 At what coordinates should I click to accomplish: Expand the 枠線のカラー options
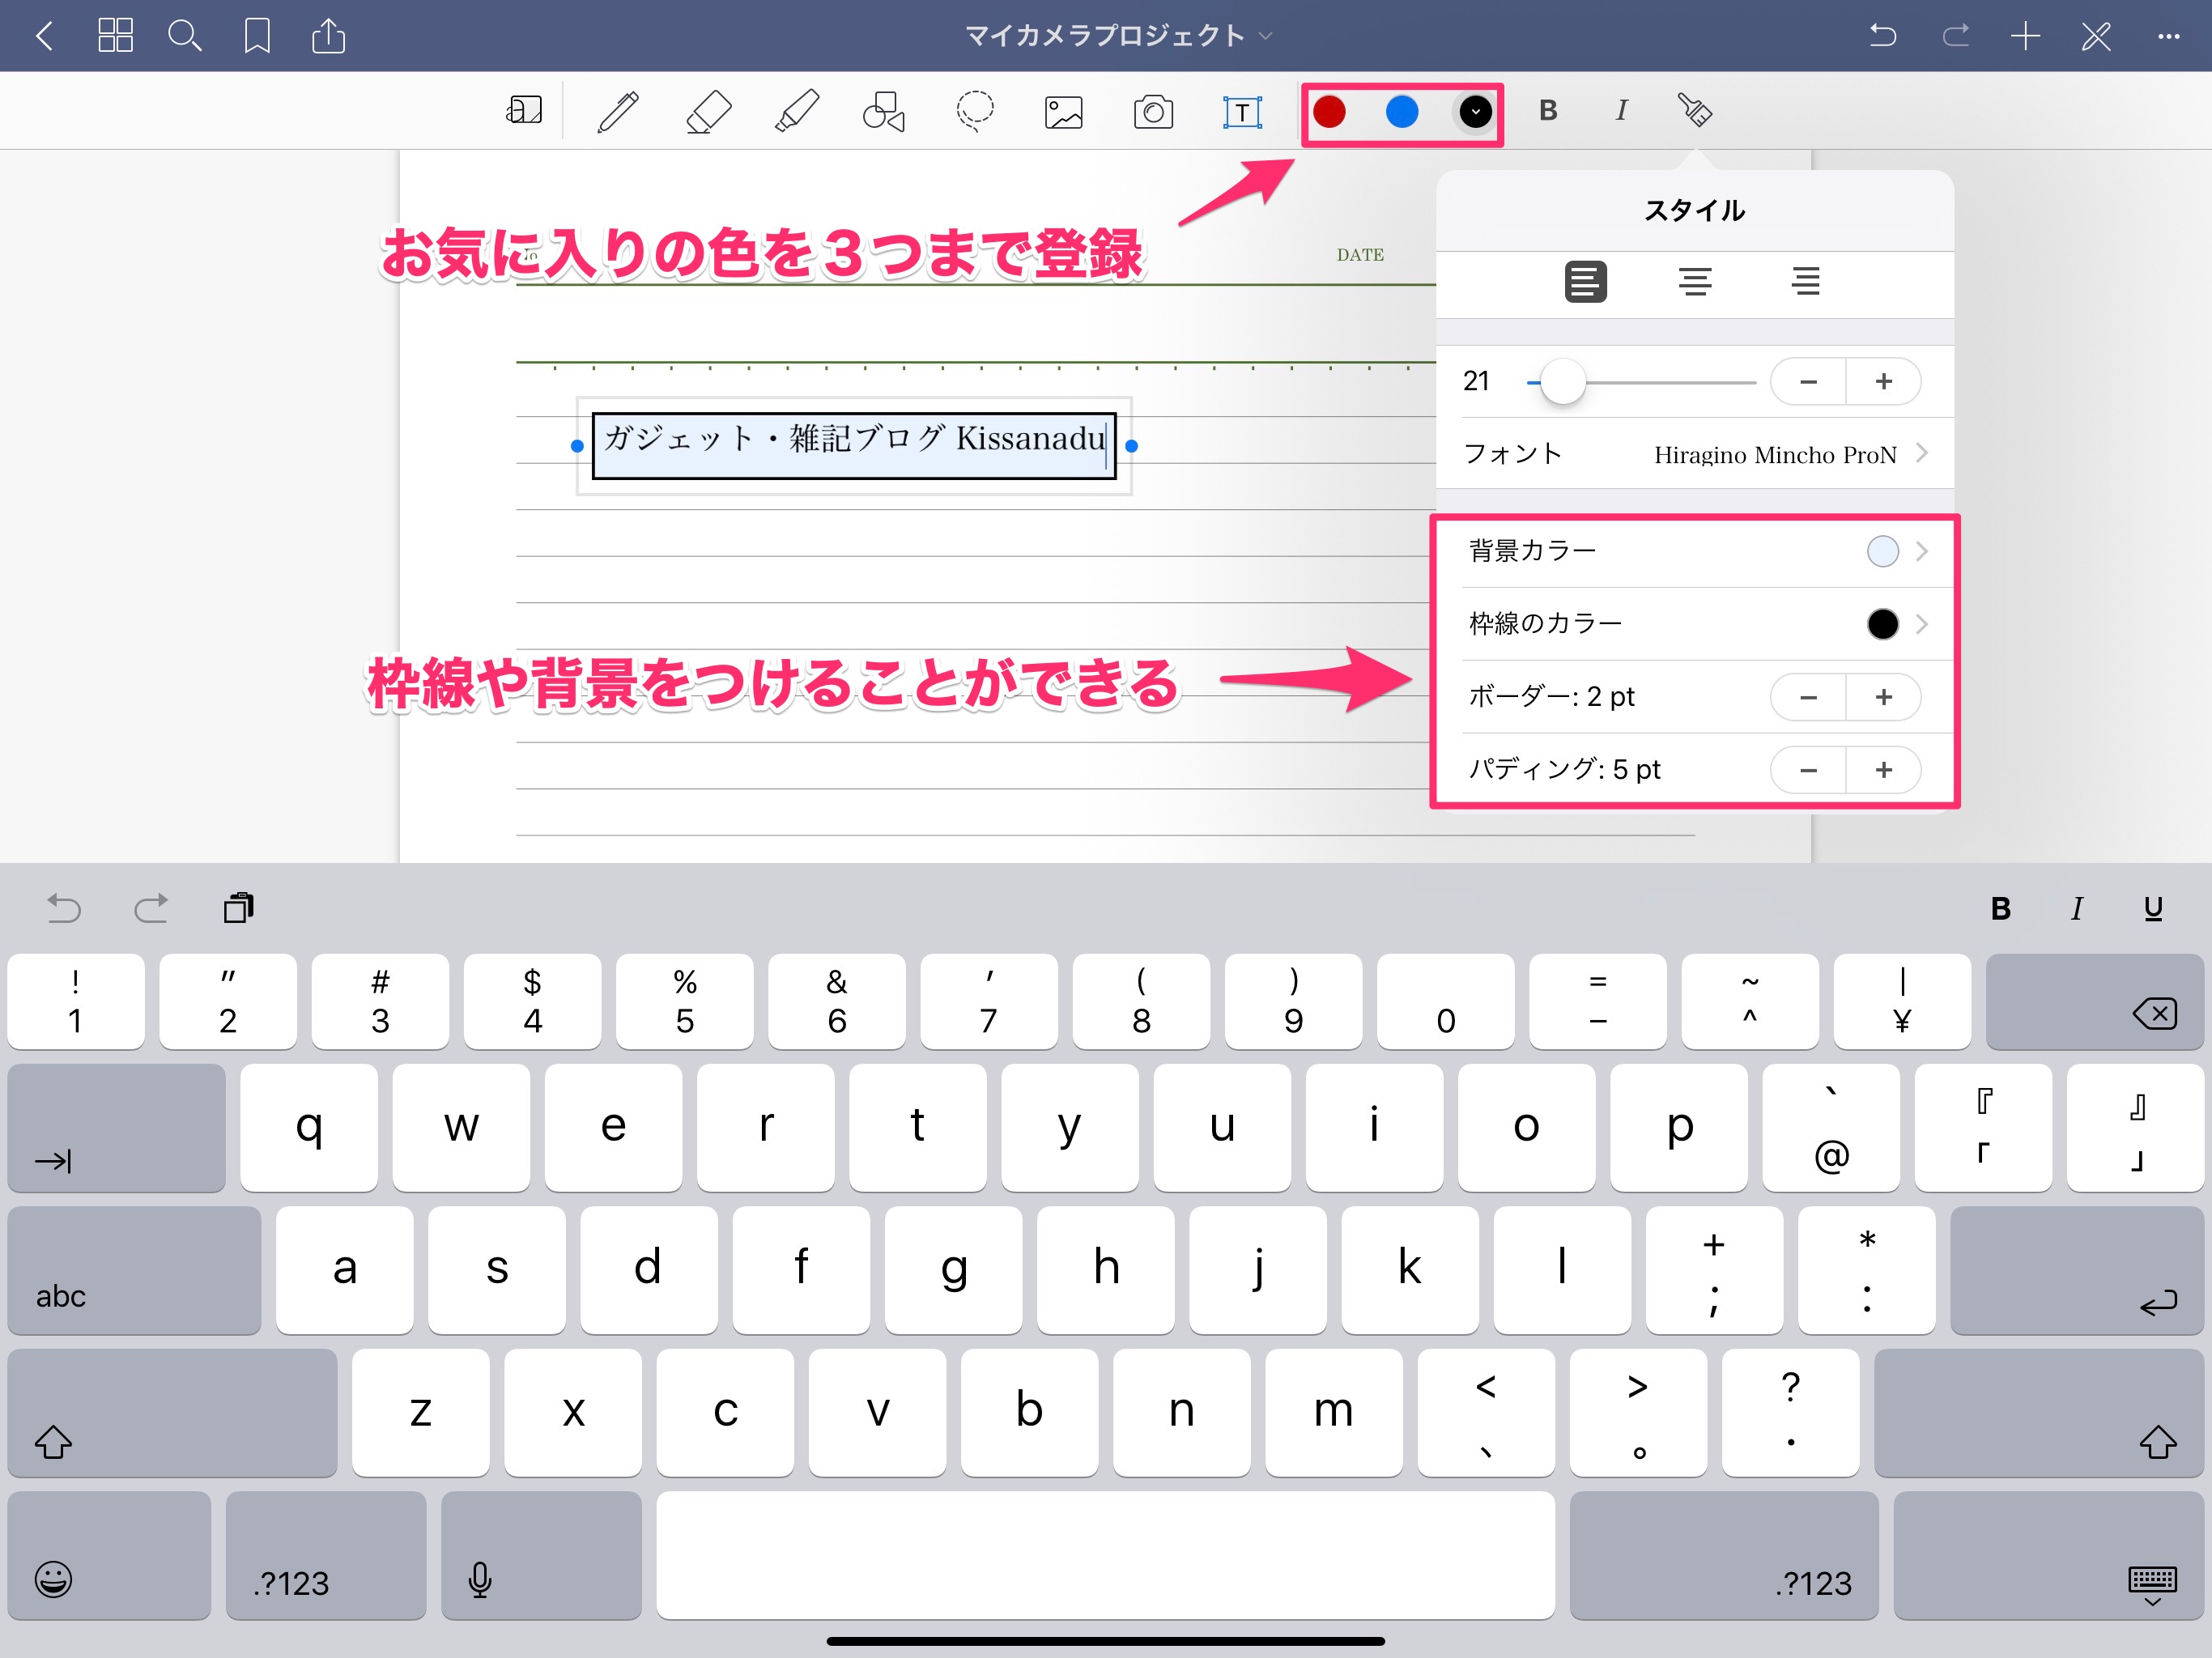[1694, 624]
